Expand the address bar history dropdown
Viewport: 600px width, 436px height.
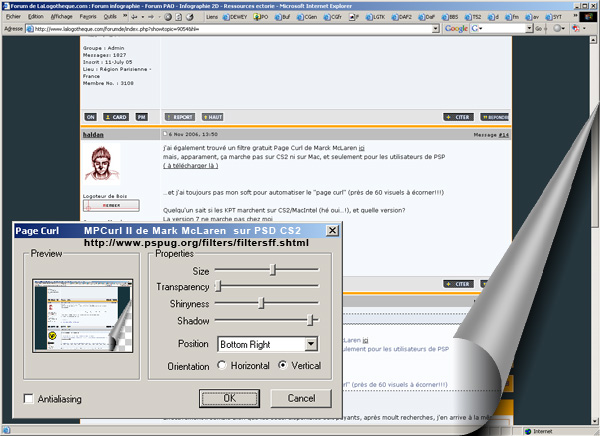coord(435,29)
